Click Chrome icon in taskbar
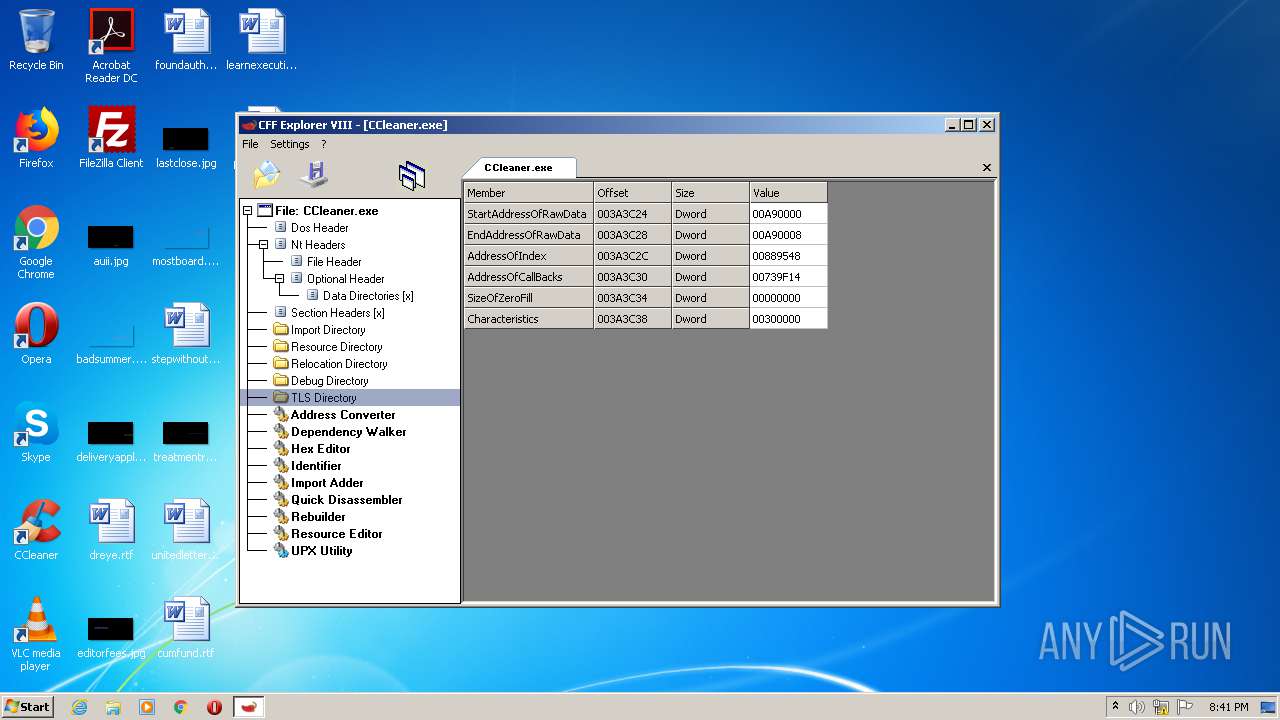Image resolution: width=1280 pixels, height=720 pixels. [181, 707]
